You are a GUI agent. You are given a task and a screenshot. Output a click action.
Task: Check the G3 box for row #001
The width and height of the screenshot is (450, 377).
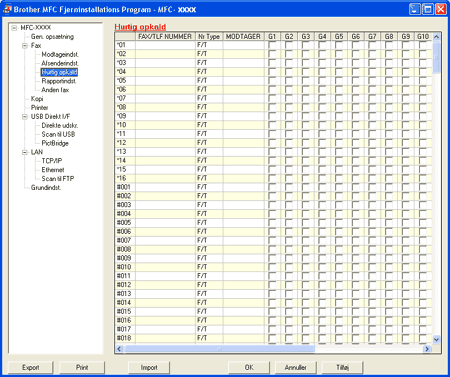pyautogui.click(x=305, y=187)
